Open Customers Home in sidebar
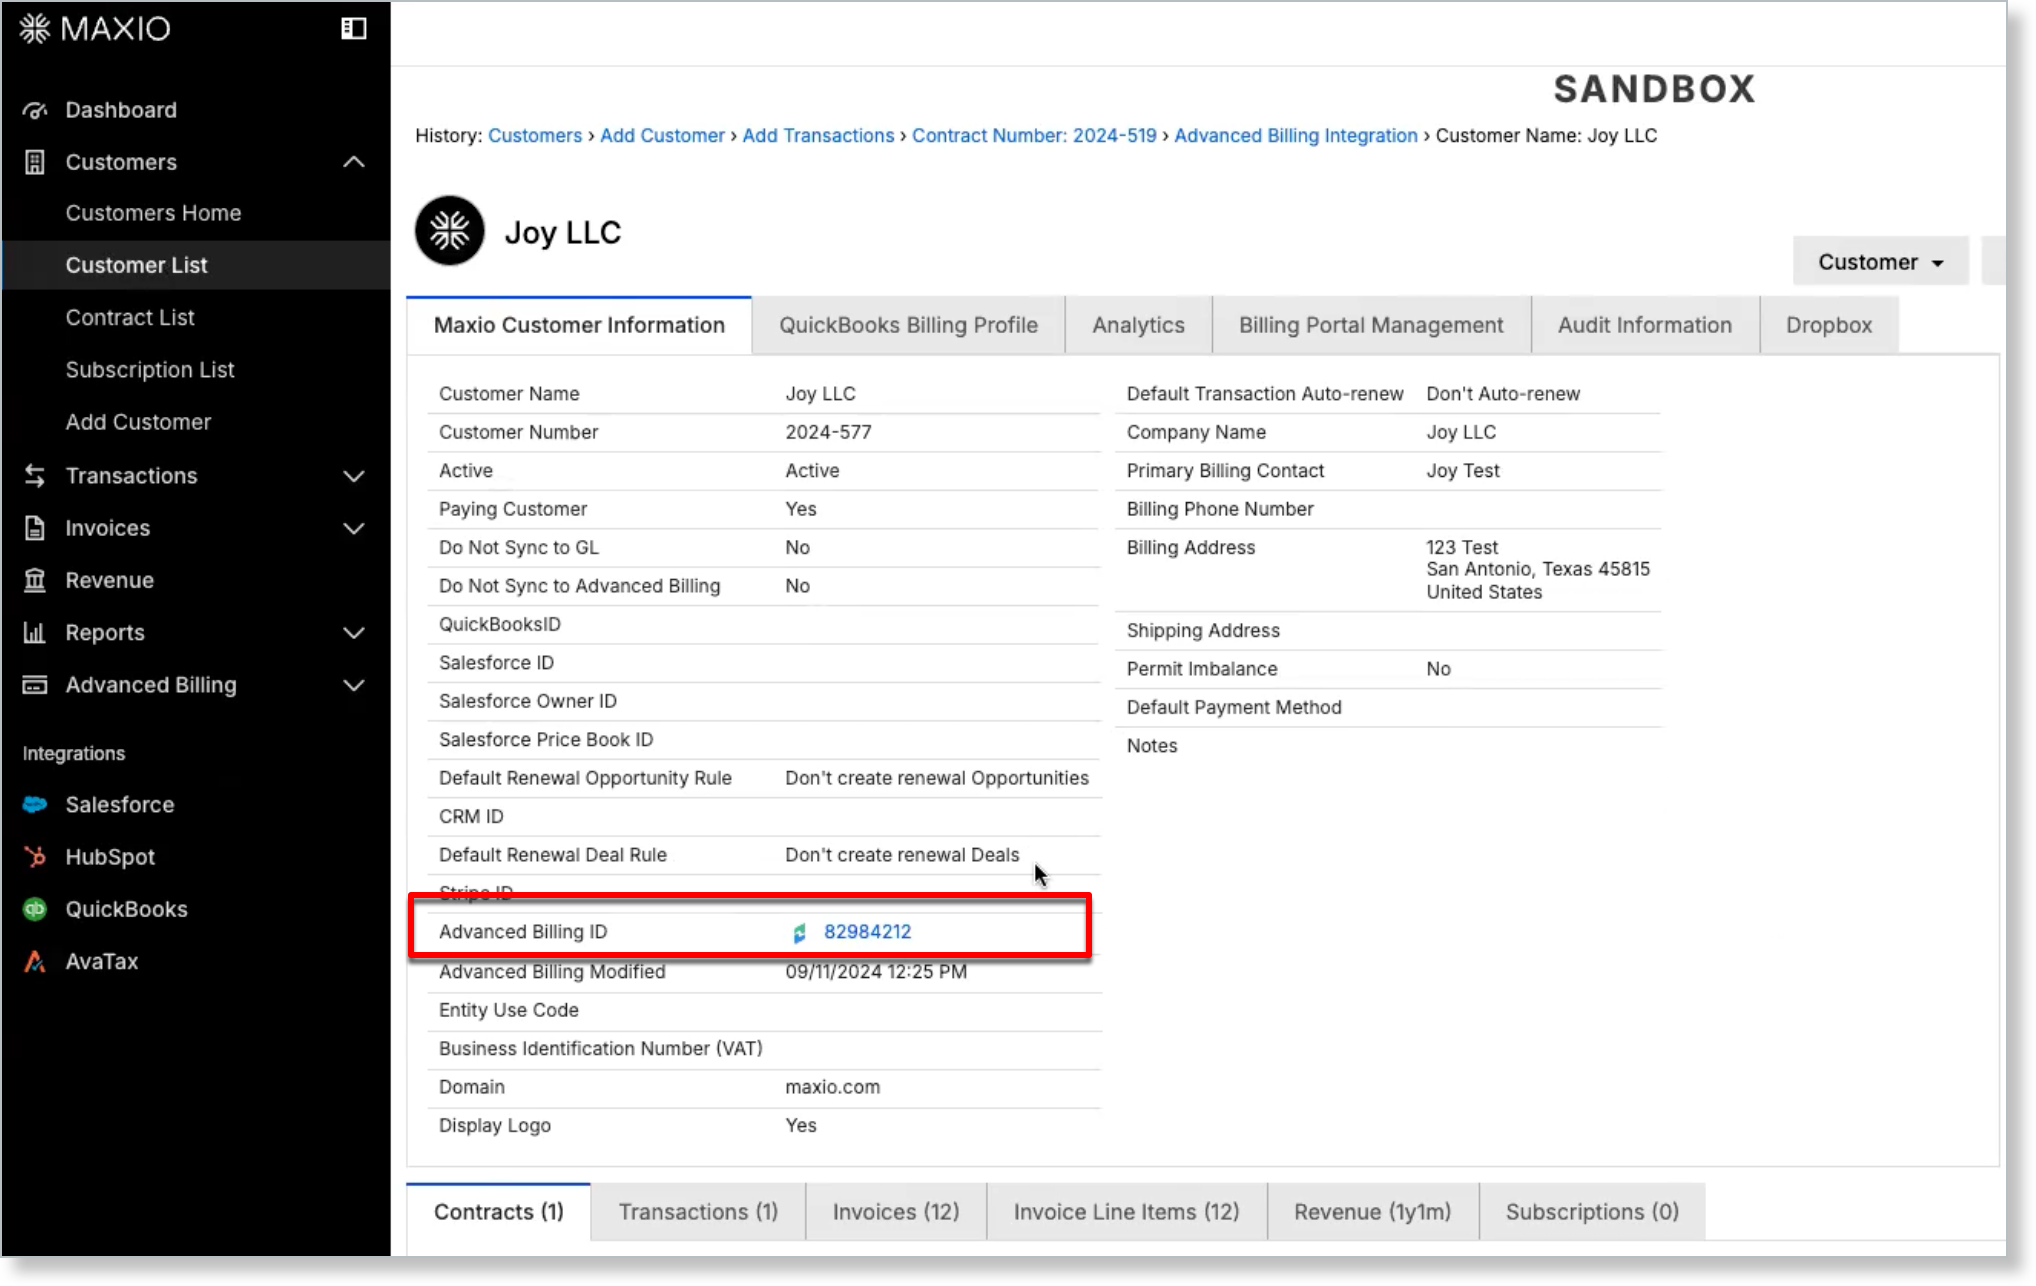Viewport: 2036px width, 1286px height. coord(153,213)
